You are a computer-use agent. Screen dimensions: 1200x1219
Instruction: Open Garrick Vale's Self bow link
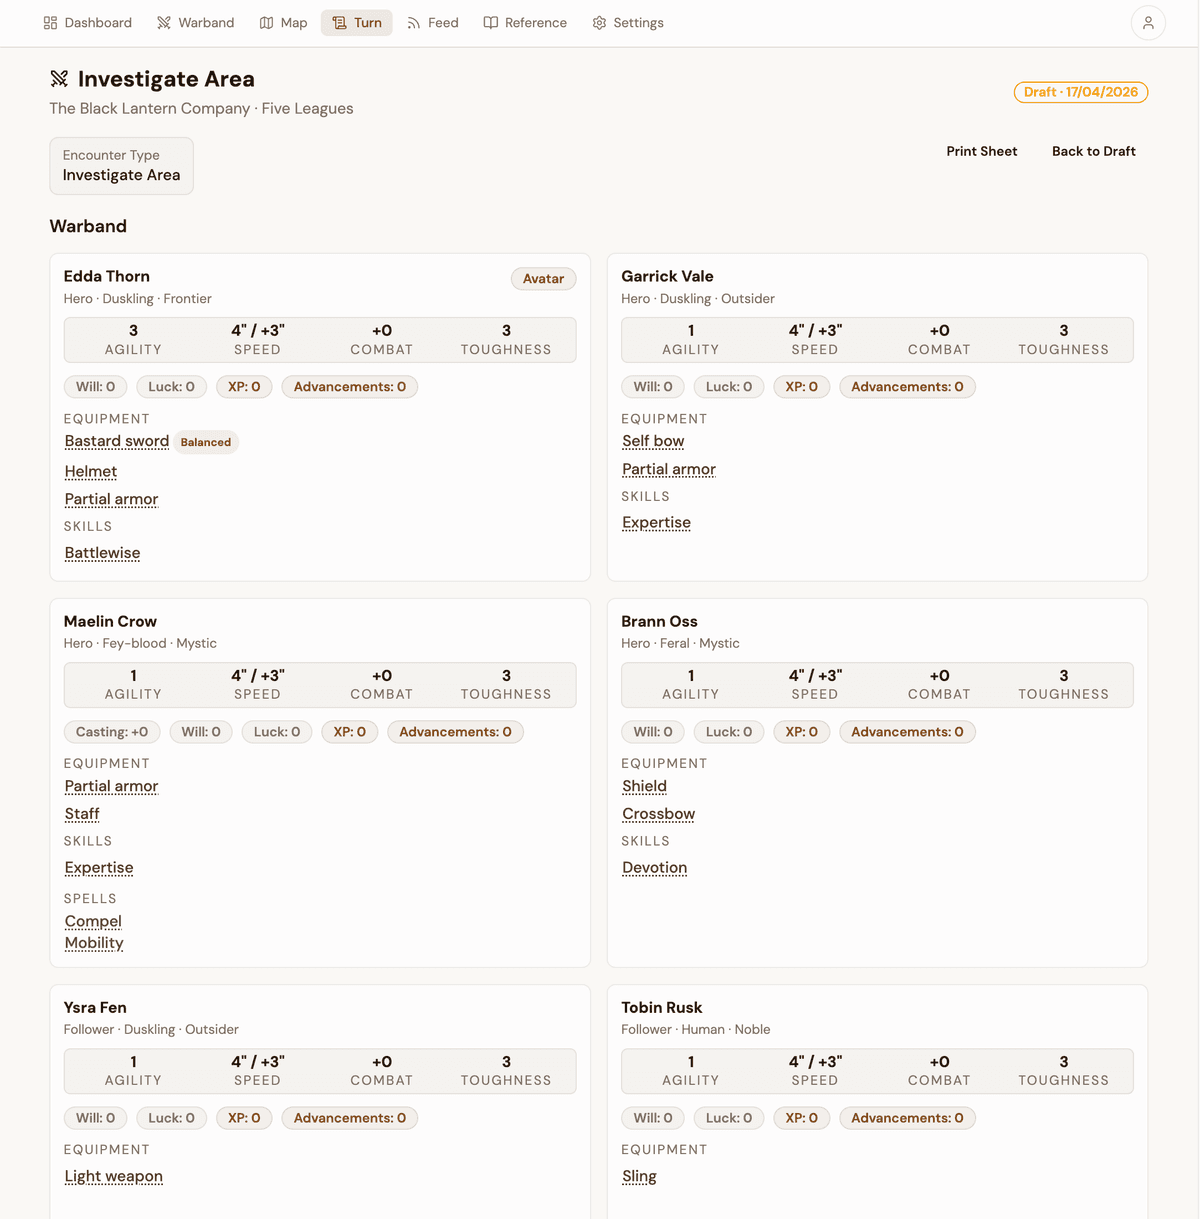[x=653, y=441]
